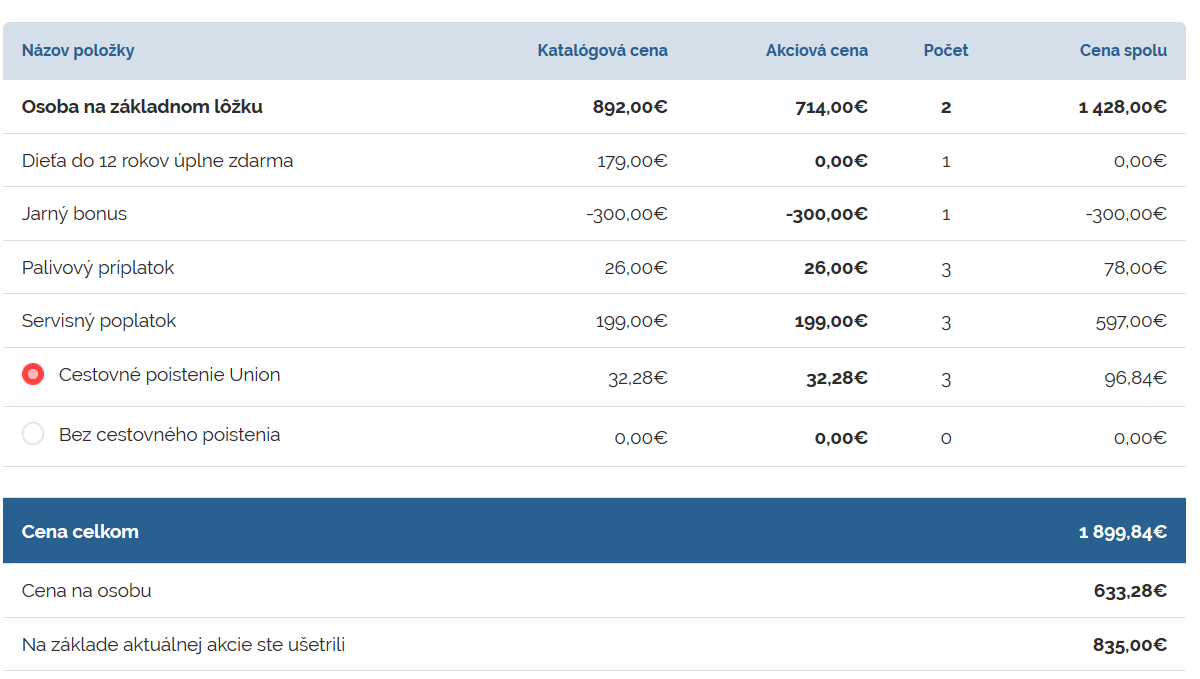This screenshot has width=1200, height=679.
Task: Click the 'Akciová cena' column header
Action: coord(816,51)
